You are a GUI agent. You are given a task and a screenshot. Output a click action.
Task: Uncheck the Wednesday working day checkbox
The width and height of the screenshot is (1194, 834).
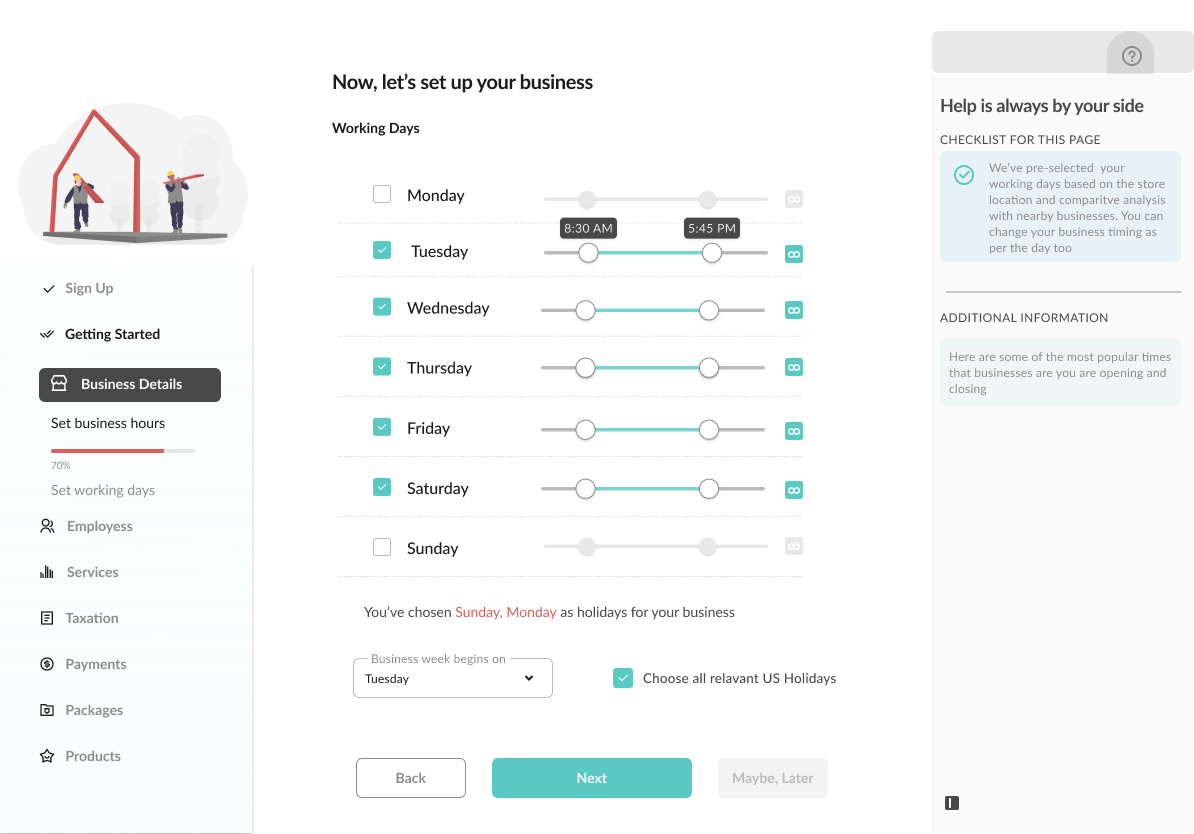coord(382,307)
